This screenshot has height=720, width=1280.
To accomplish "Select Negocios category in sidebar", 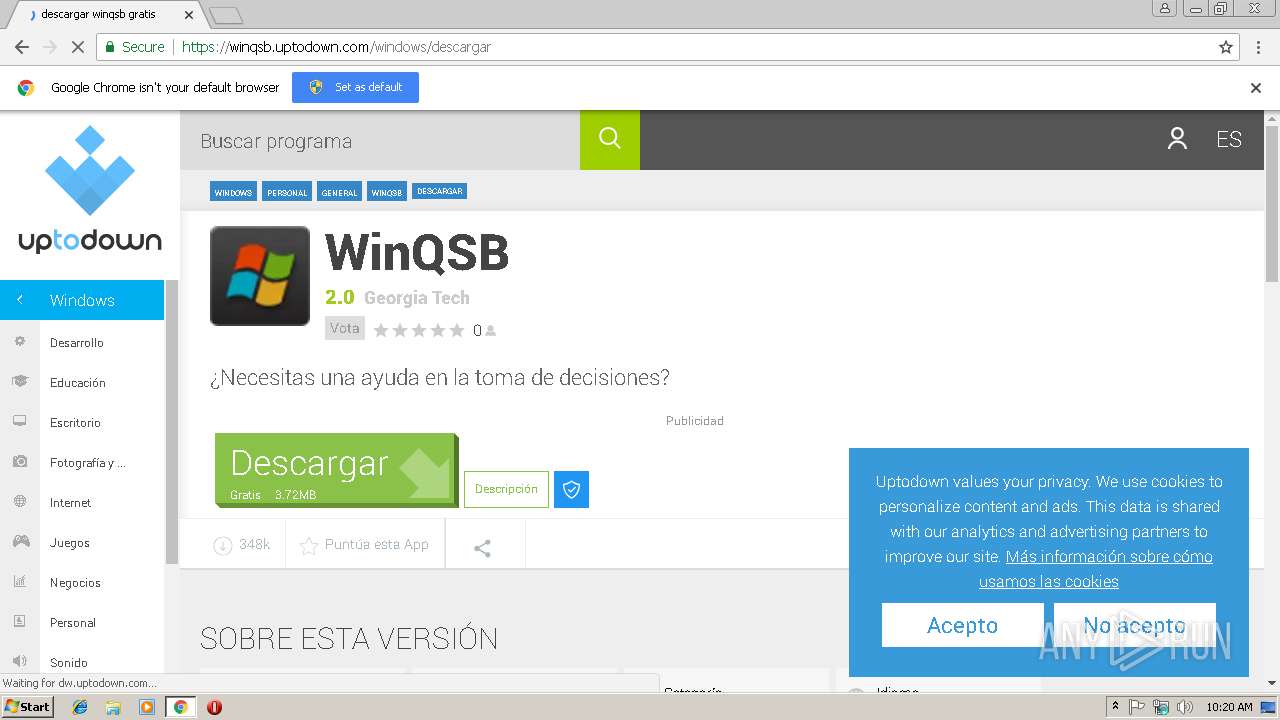I will pos(75,582).
